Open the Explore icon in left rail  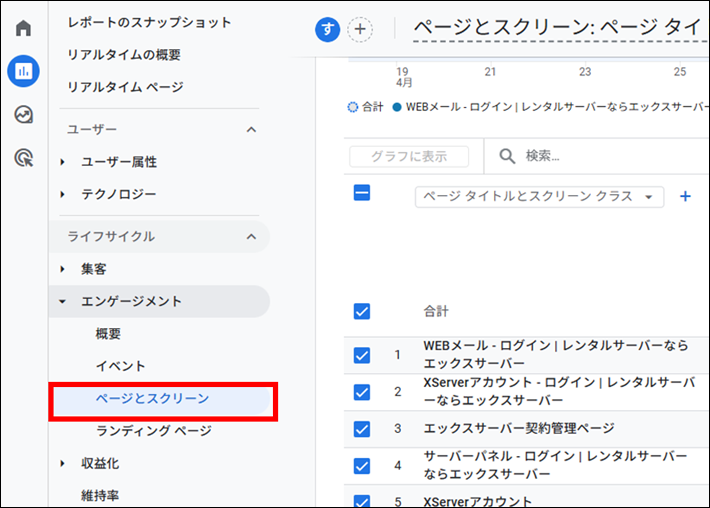click(24, 115)
